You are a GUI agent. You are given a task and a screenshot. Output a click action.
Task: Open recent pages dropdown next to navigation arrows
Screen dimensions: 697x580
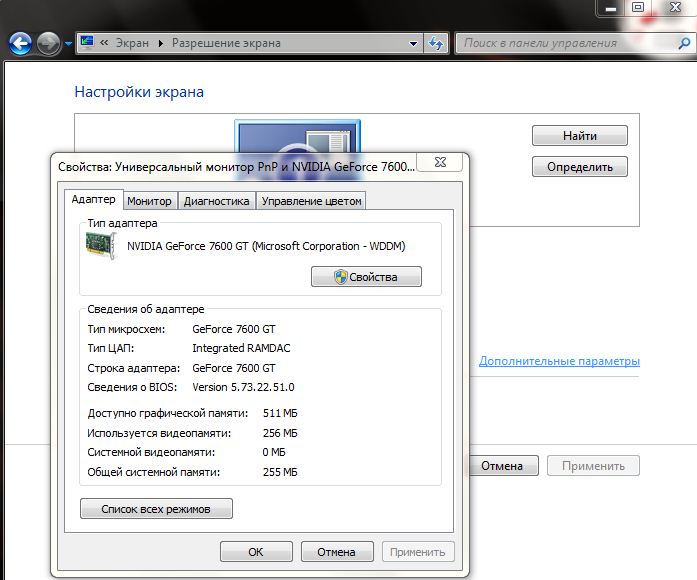(x=68, y=44)
